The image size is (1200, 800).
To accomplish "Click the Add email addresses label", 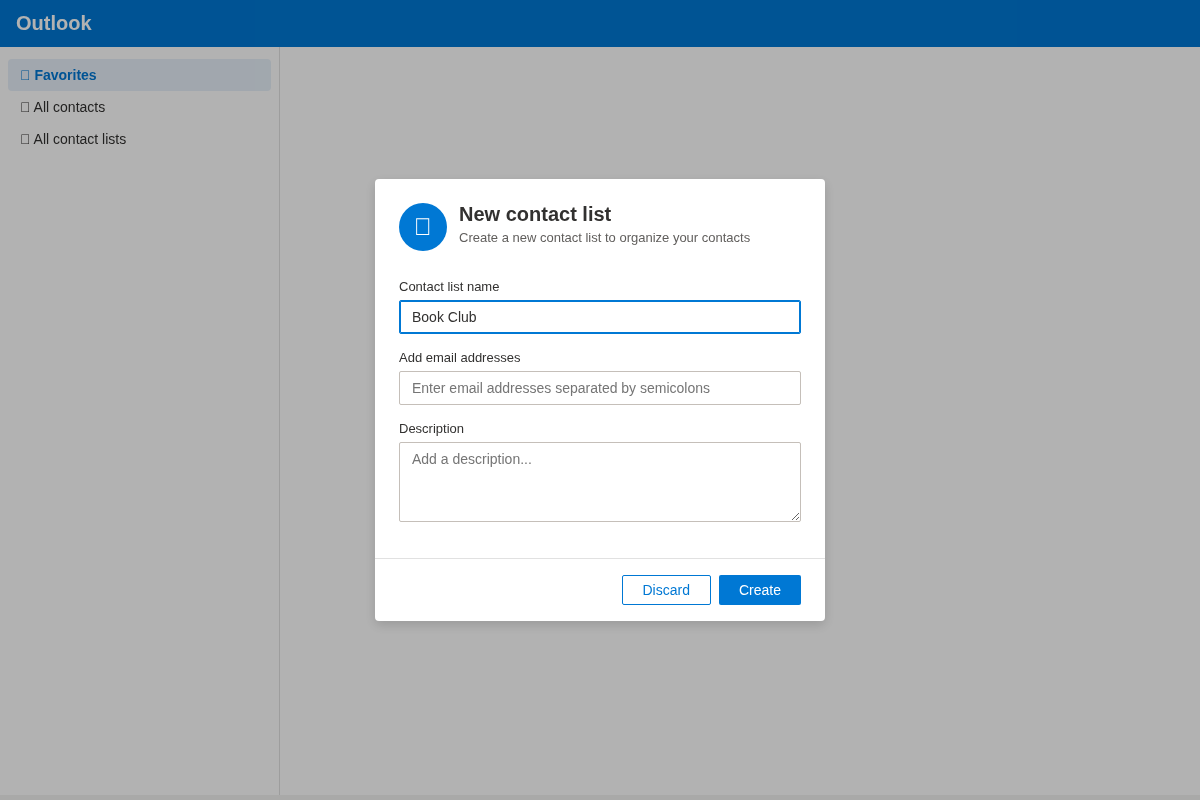I will 460,357.
